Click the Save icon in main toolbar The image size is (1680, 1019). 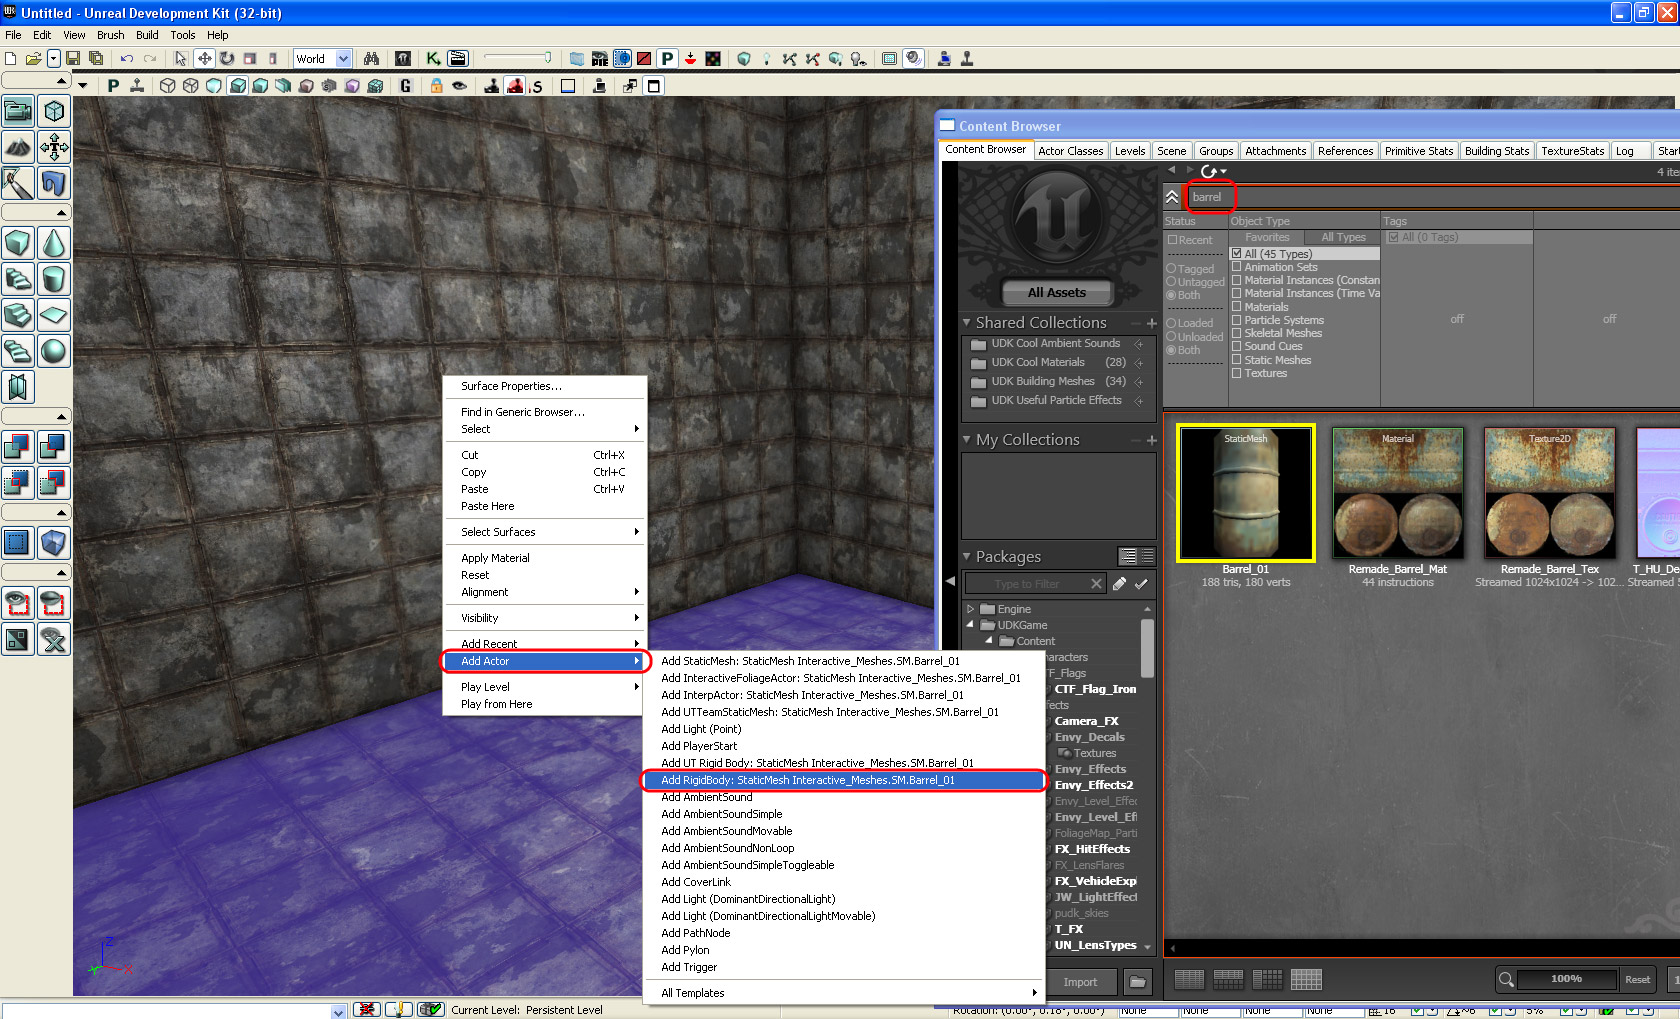[x=73, y=59]
